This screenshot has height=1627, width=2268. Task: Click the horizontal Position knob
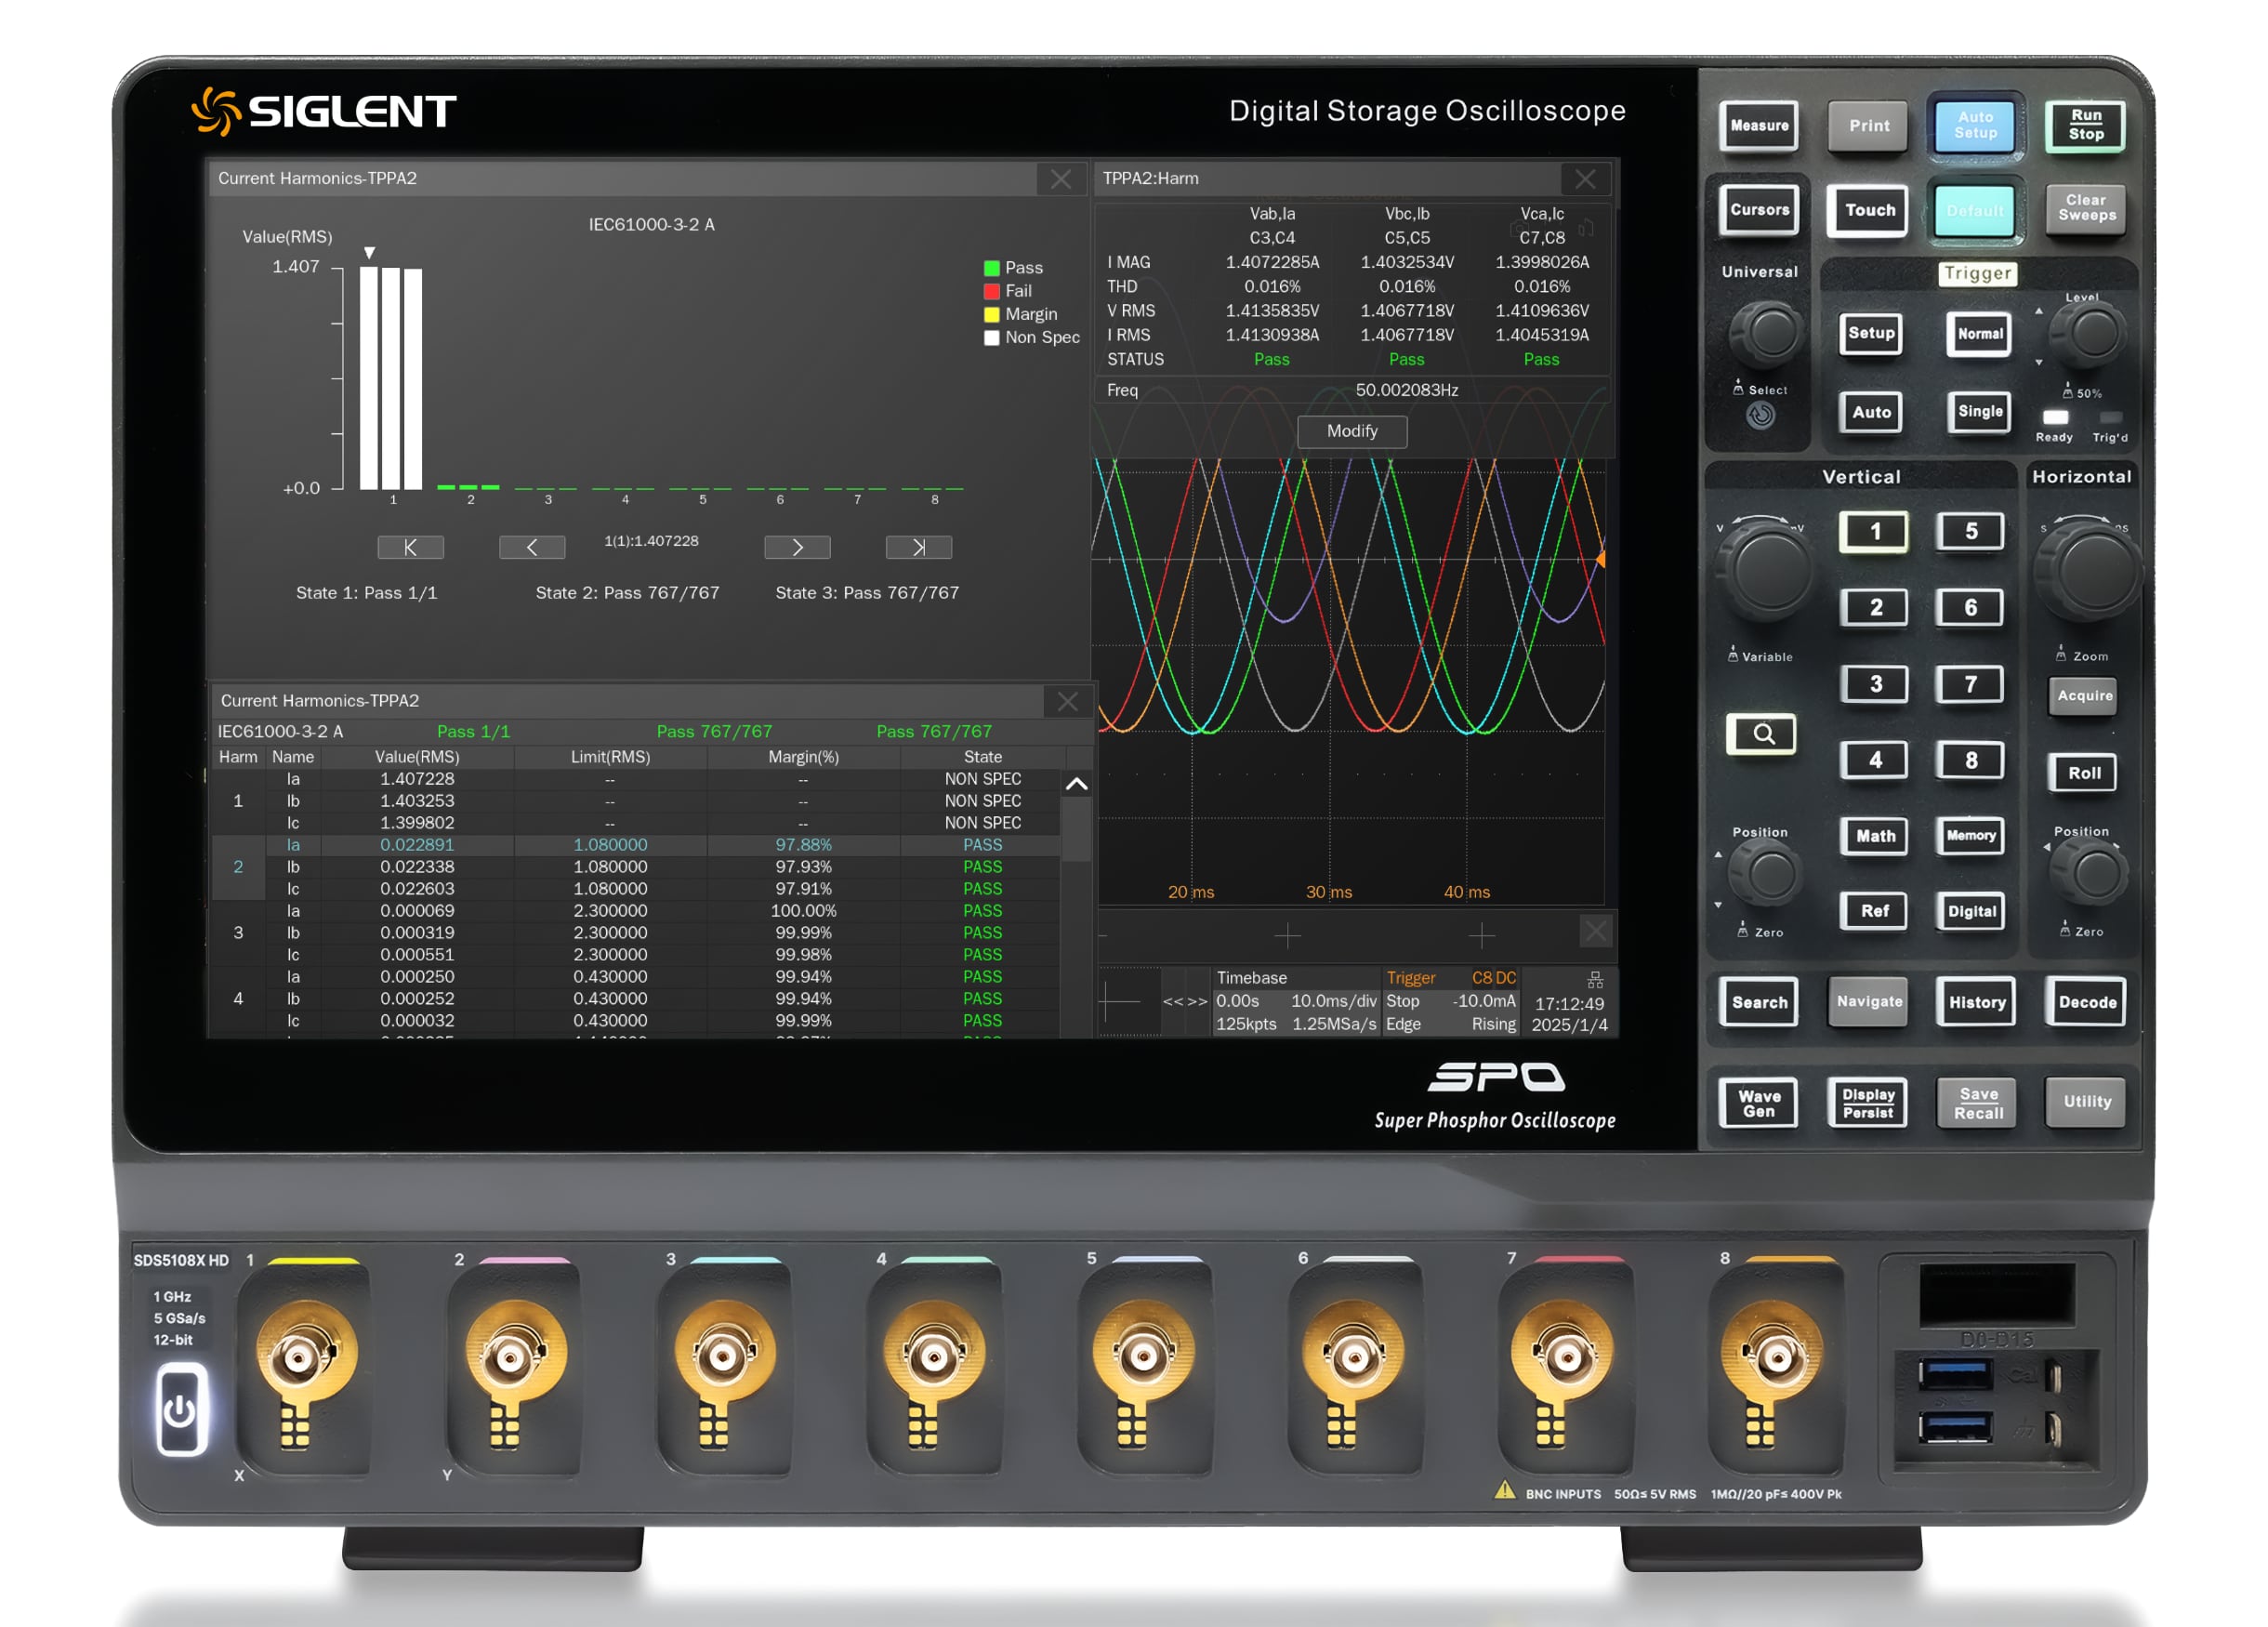tap(2087, 874)
